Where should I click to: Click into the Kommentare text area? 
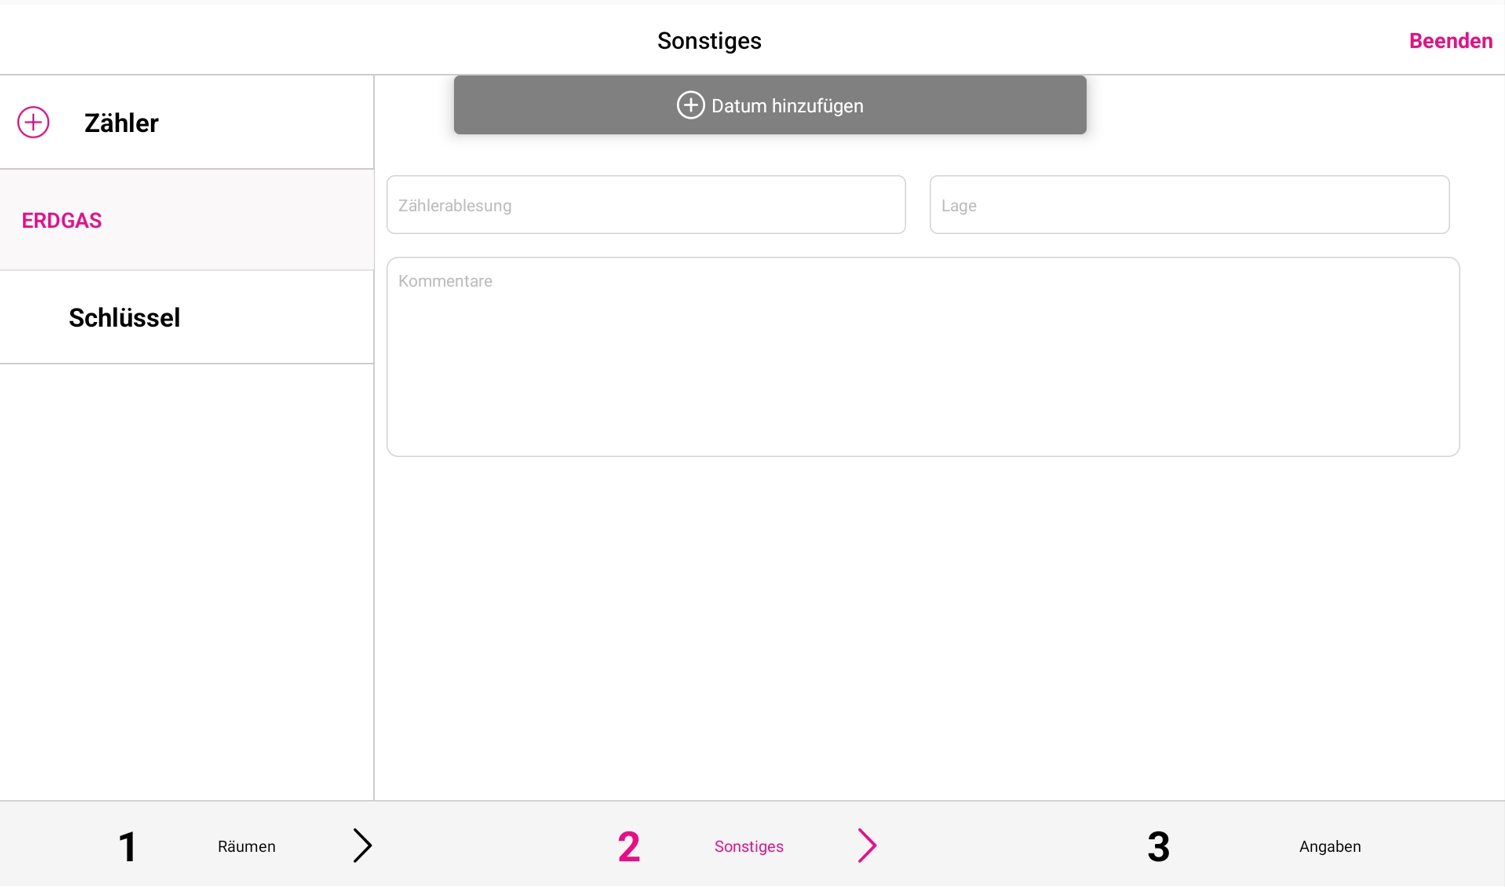pos(923,357)
